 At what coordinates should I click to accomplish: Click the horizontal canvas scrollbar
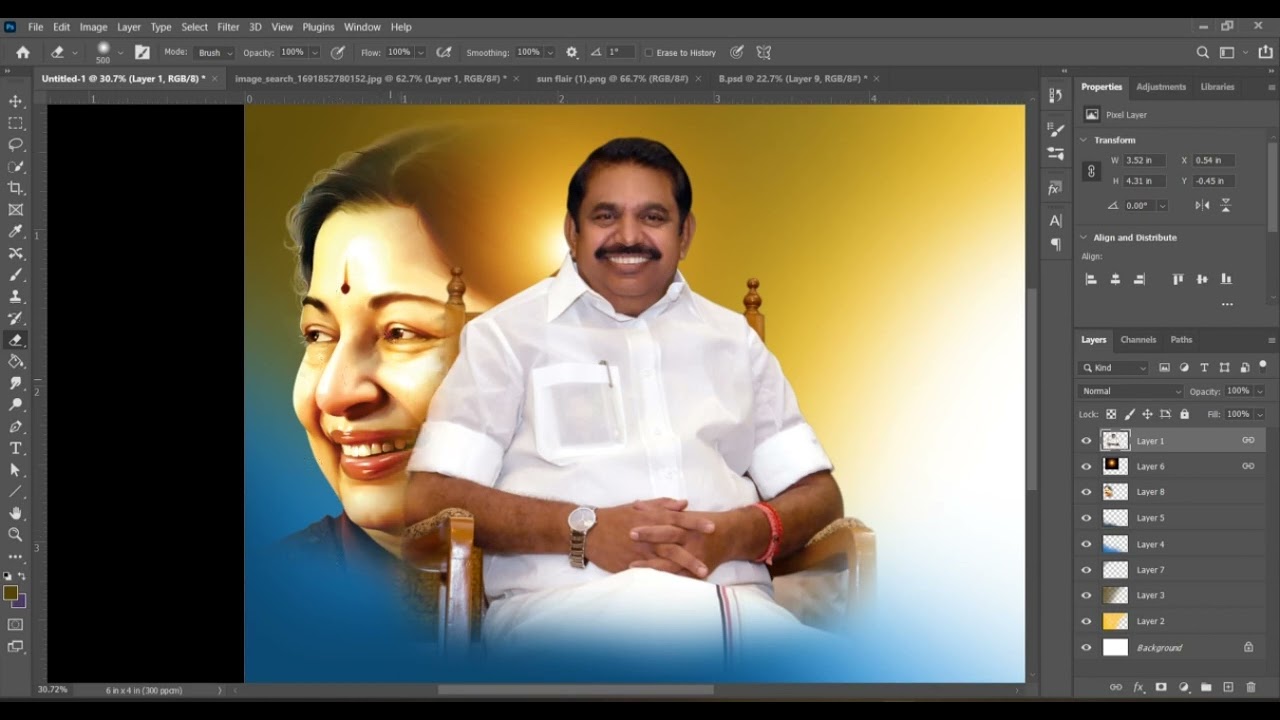(x=576, y=690)
